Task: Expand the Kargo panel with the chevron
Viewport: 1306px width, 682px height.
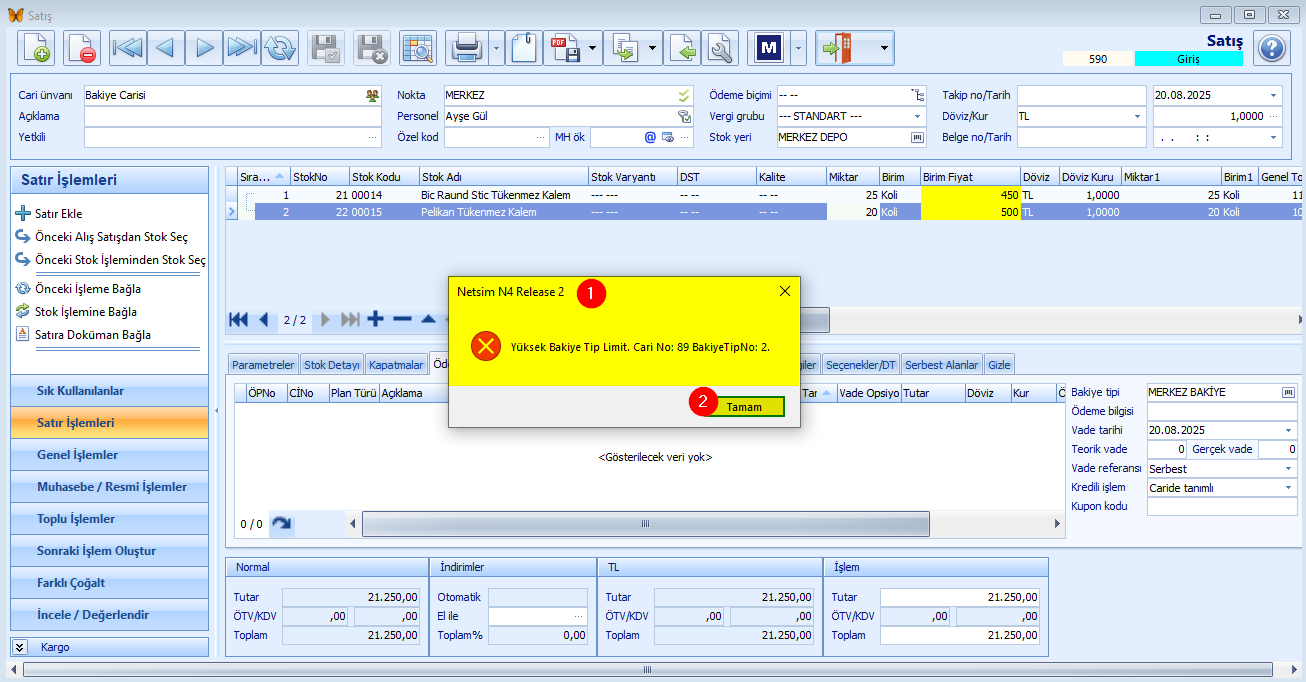Action: (19, 647)
